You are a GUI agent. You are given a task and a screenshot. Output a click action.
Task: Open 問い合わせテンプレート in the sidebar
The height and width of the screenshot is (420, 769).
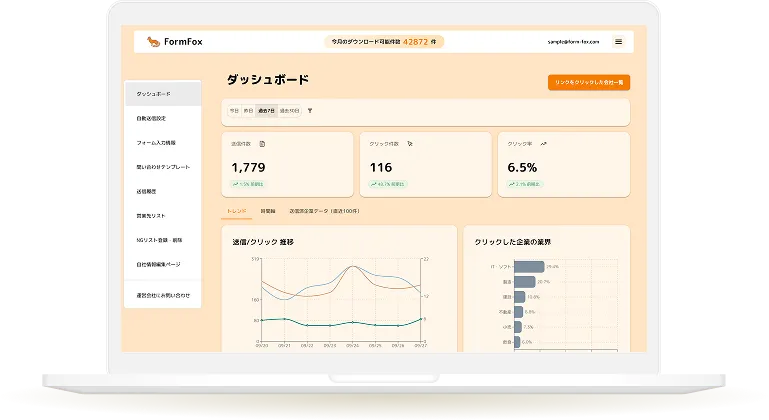[x=163, y=167]
